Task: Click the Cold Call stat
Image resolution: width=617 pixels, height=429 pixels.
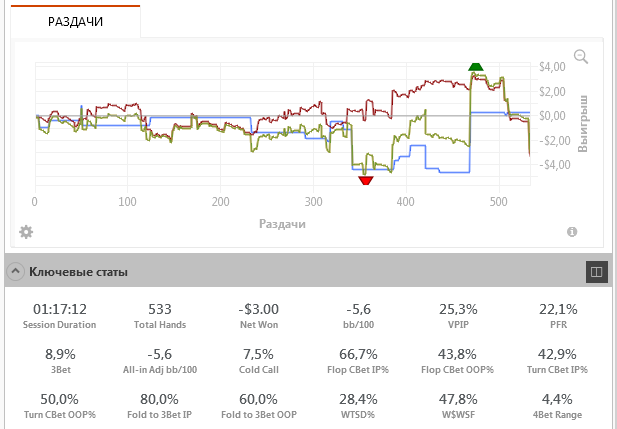Action: [259, 360]
